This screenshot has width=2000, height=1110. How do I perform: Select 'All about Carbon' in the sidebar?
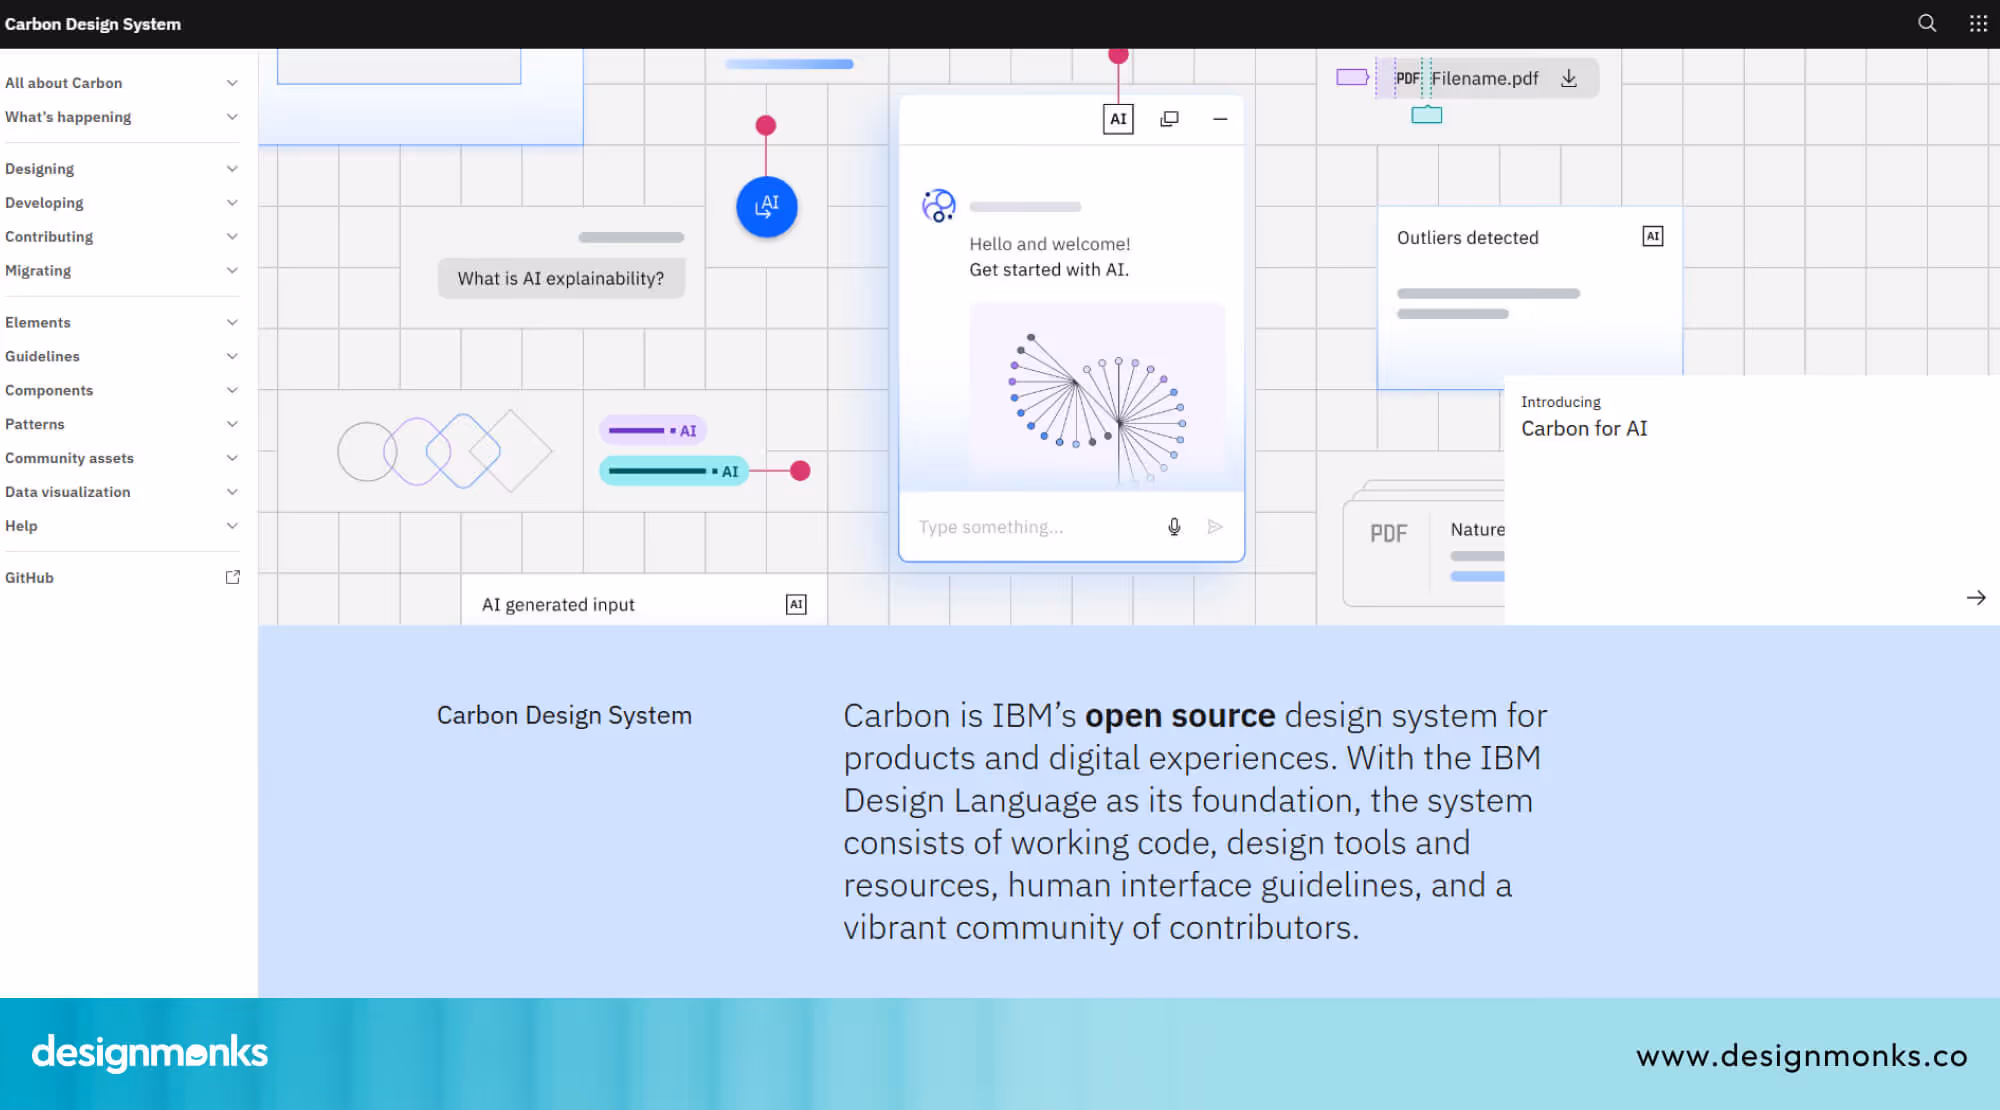click(x=64, y=83)
